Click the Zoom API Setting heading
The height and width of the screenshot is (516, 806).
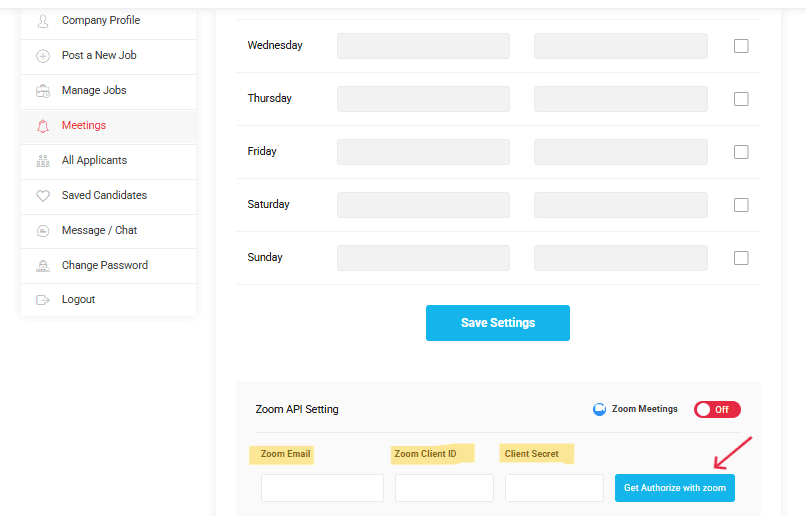coord(297,410)
